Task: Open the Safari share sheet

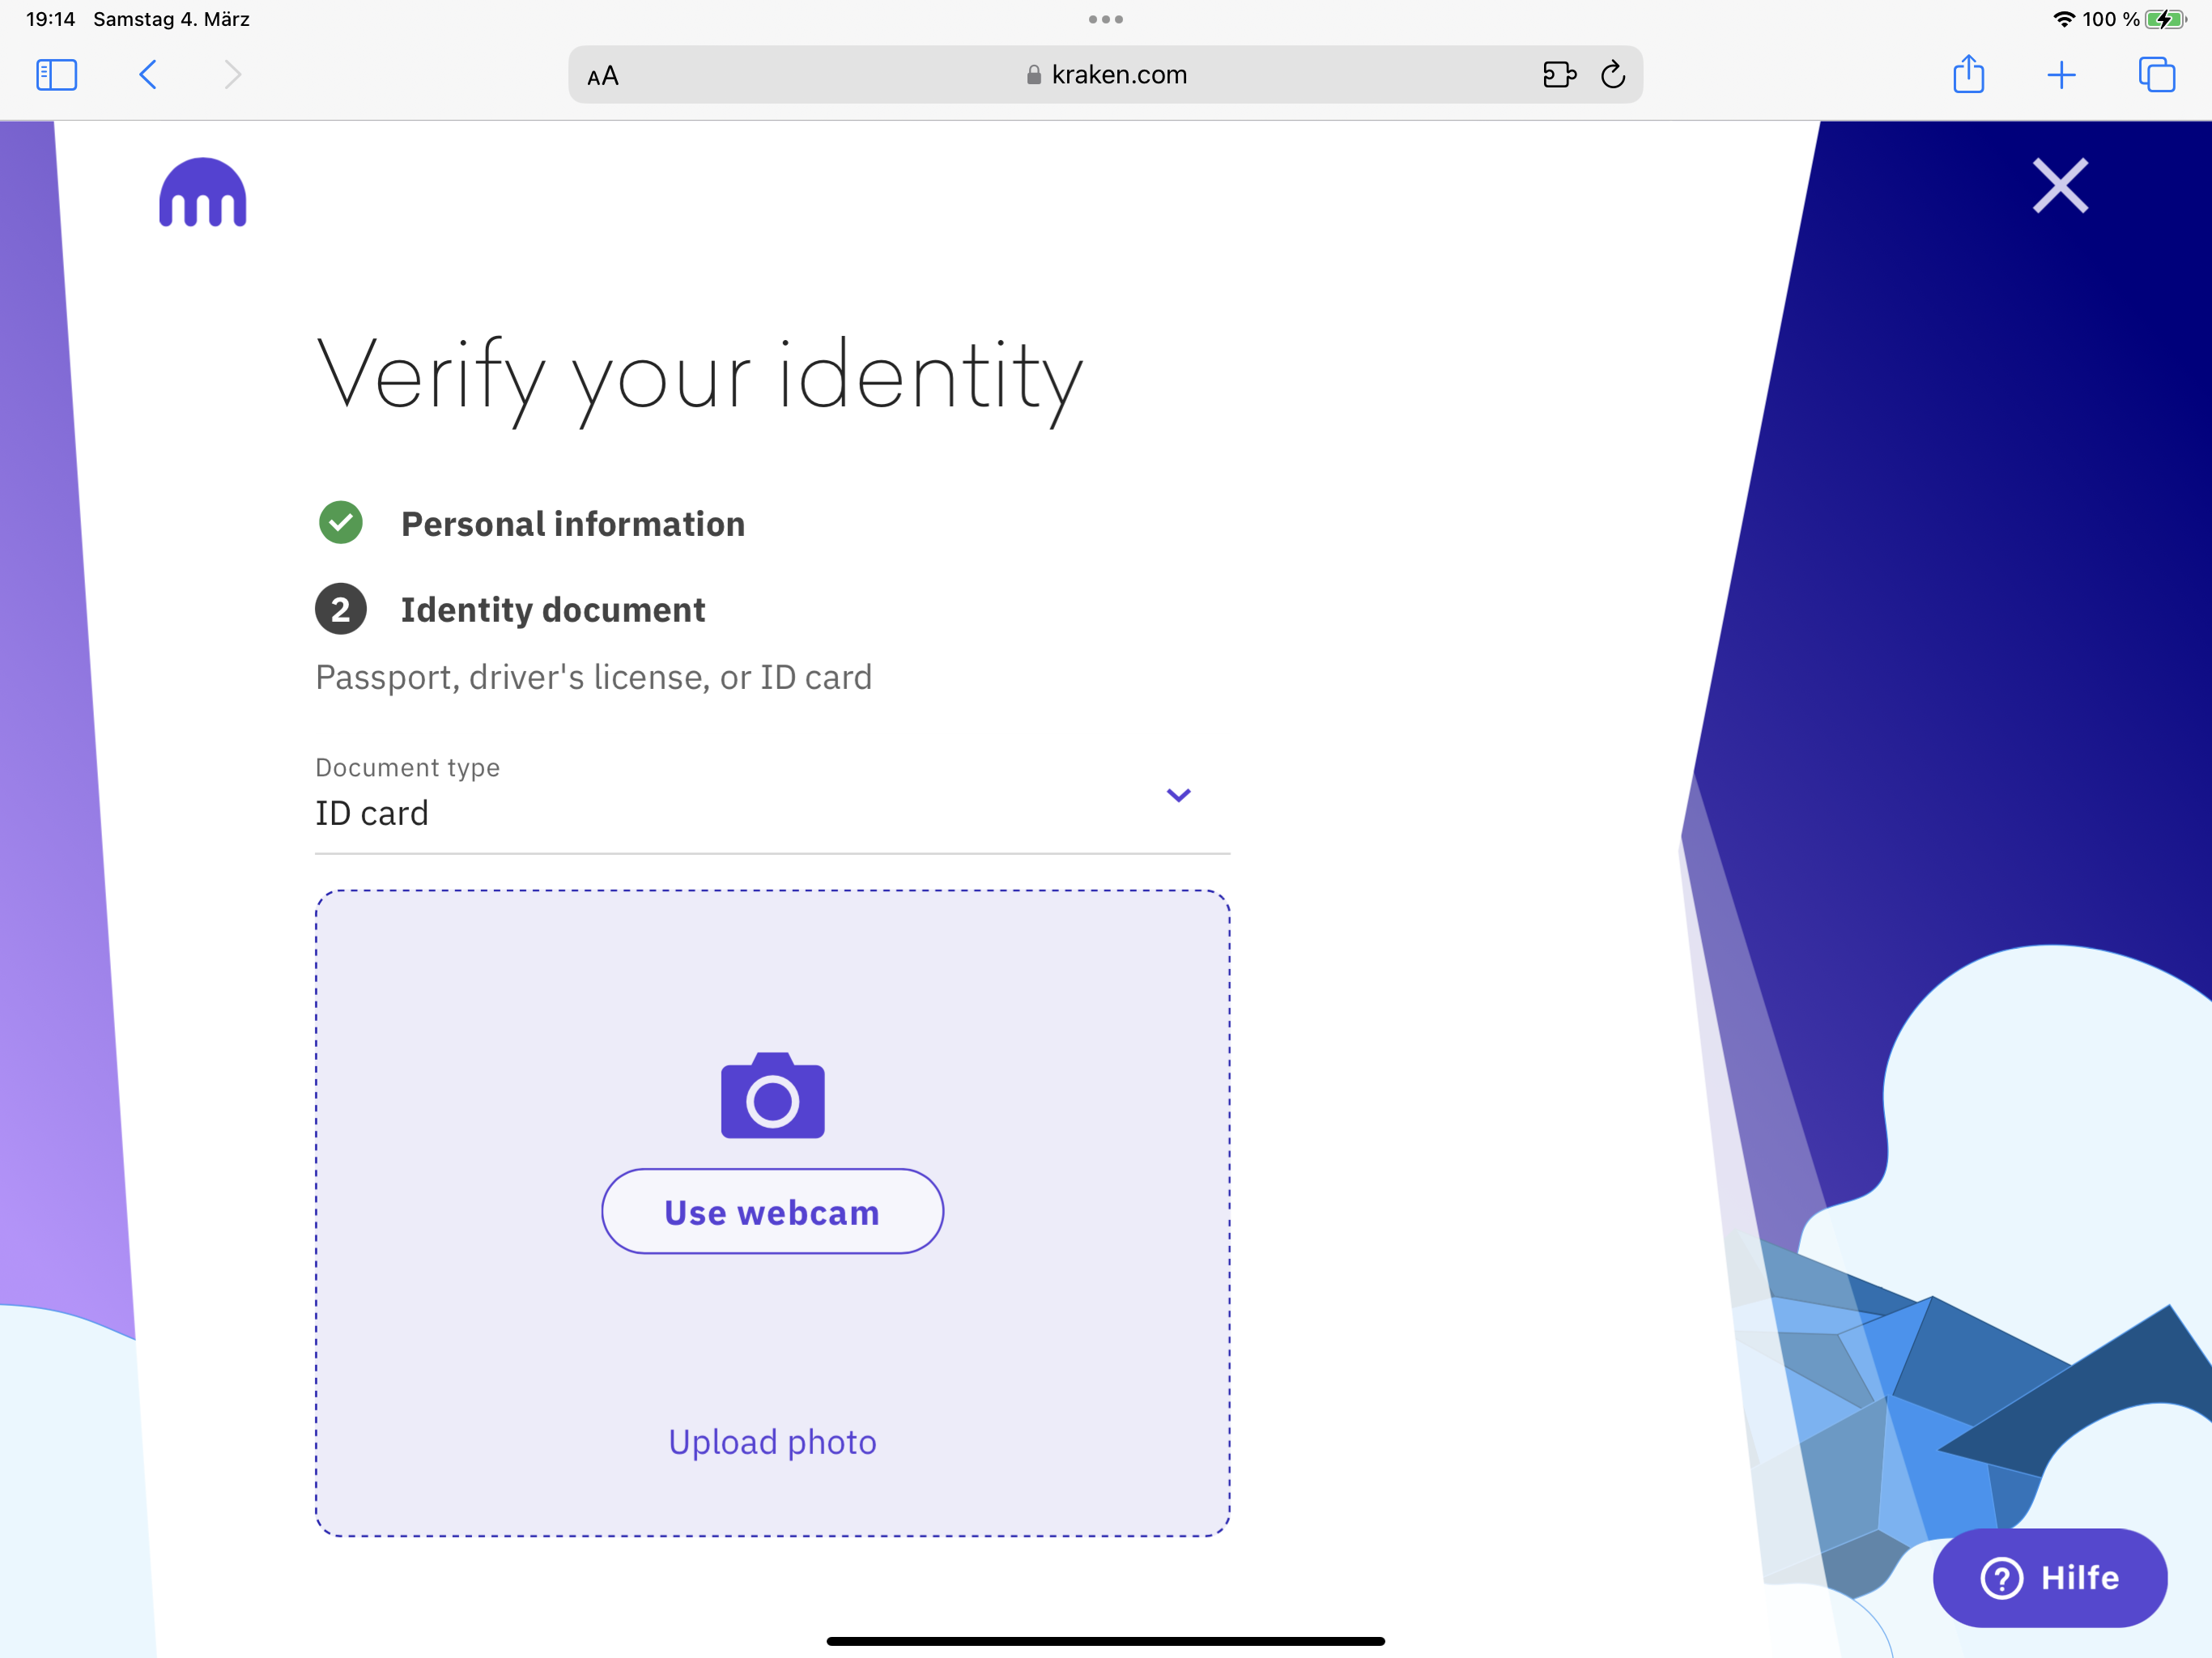Action: (1968, 74)
